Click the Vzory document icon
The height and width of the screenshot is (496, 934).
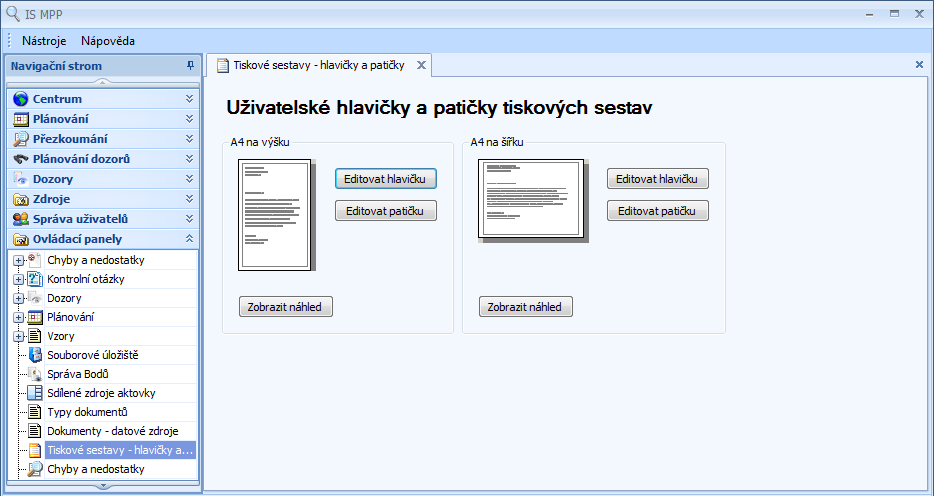pos(35,336)
